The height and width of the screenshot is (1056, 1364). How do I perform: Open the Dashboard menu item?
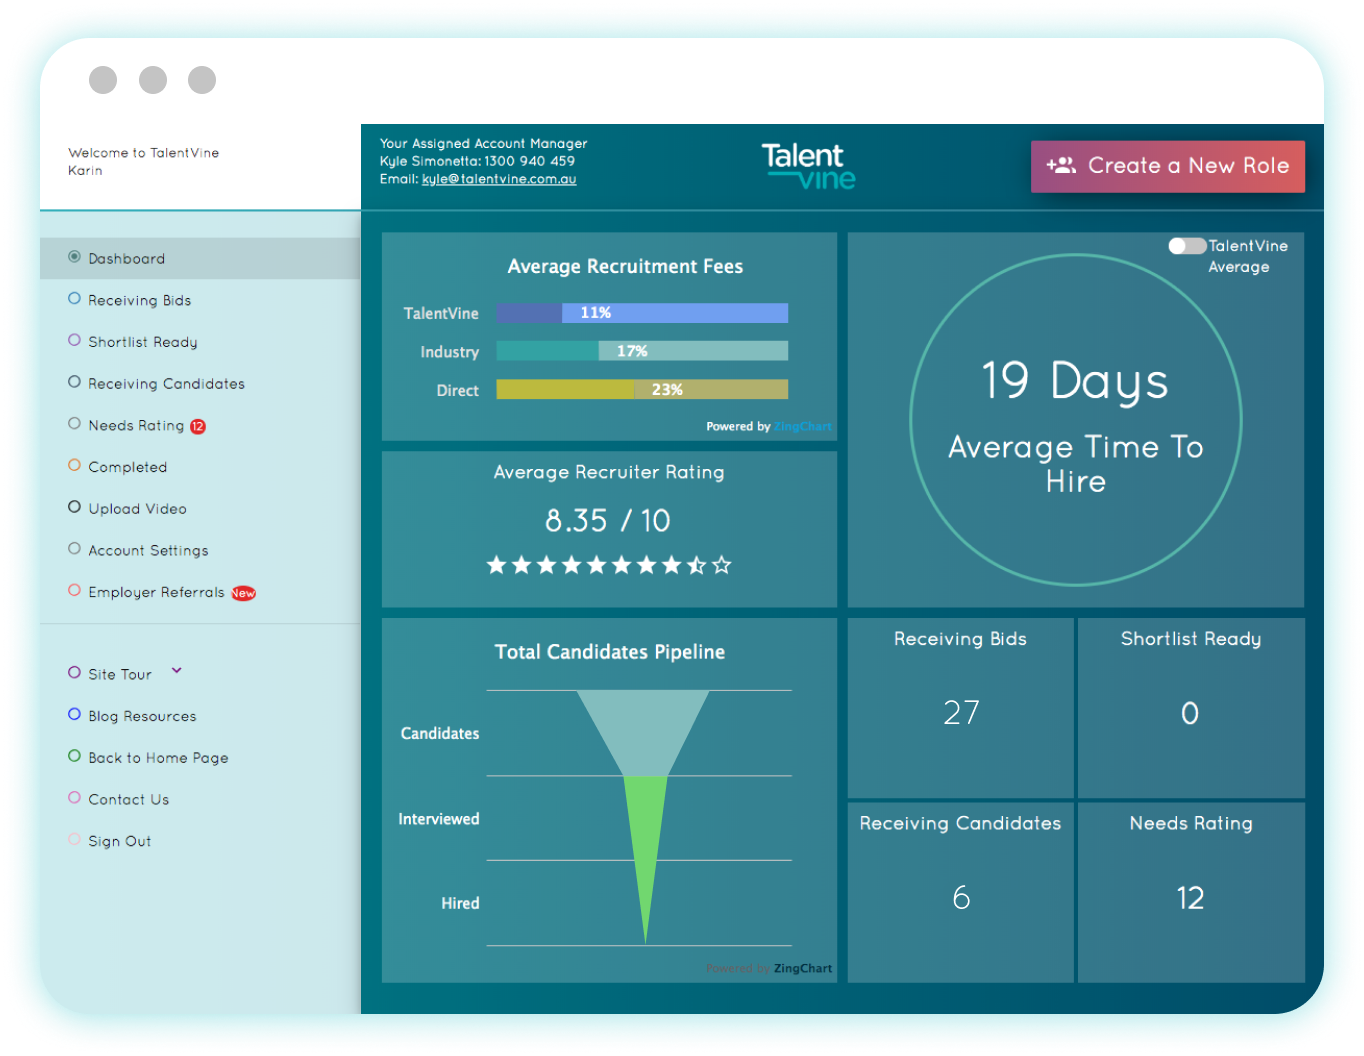pos(200,258)
